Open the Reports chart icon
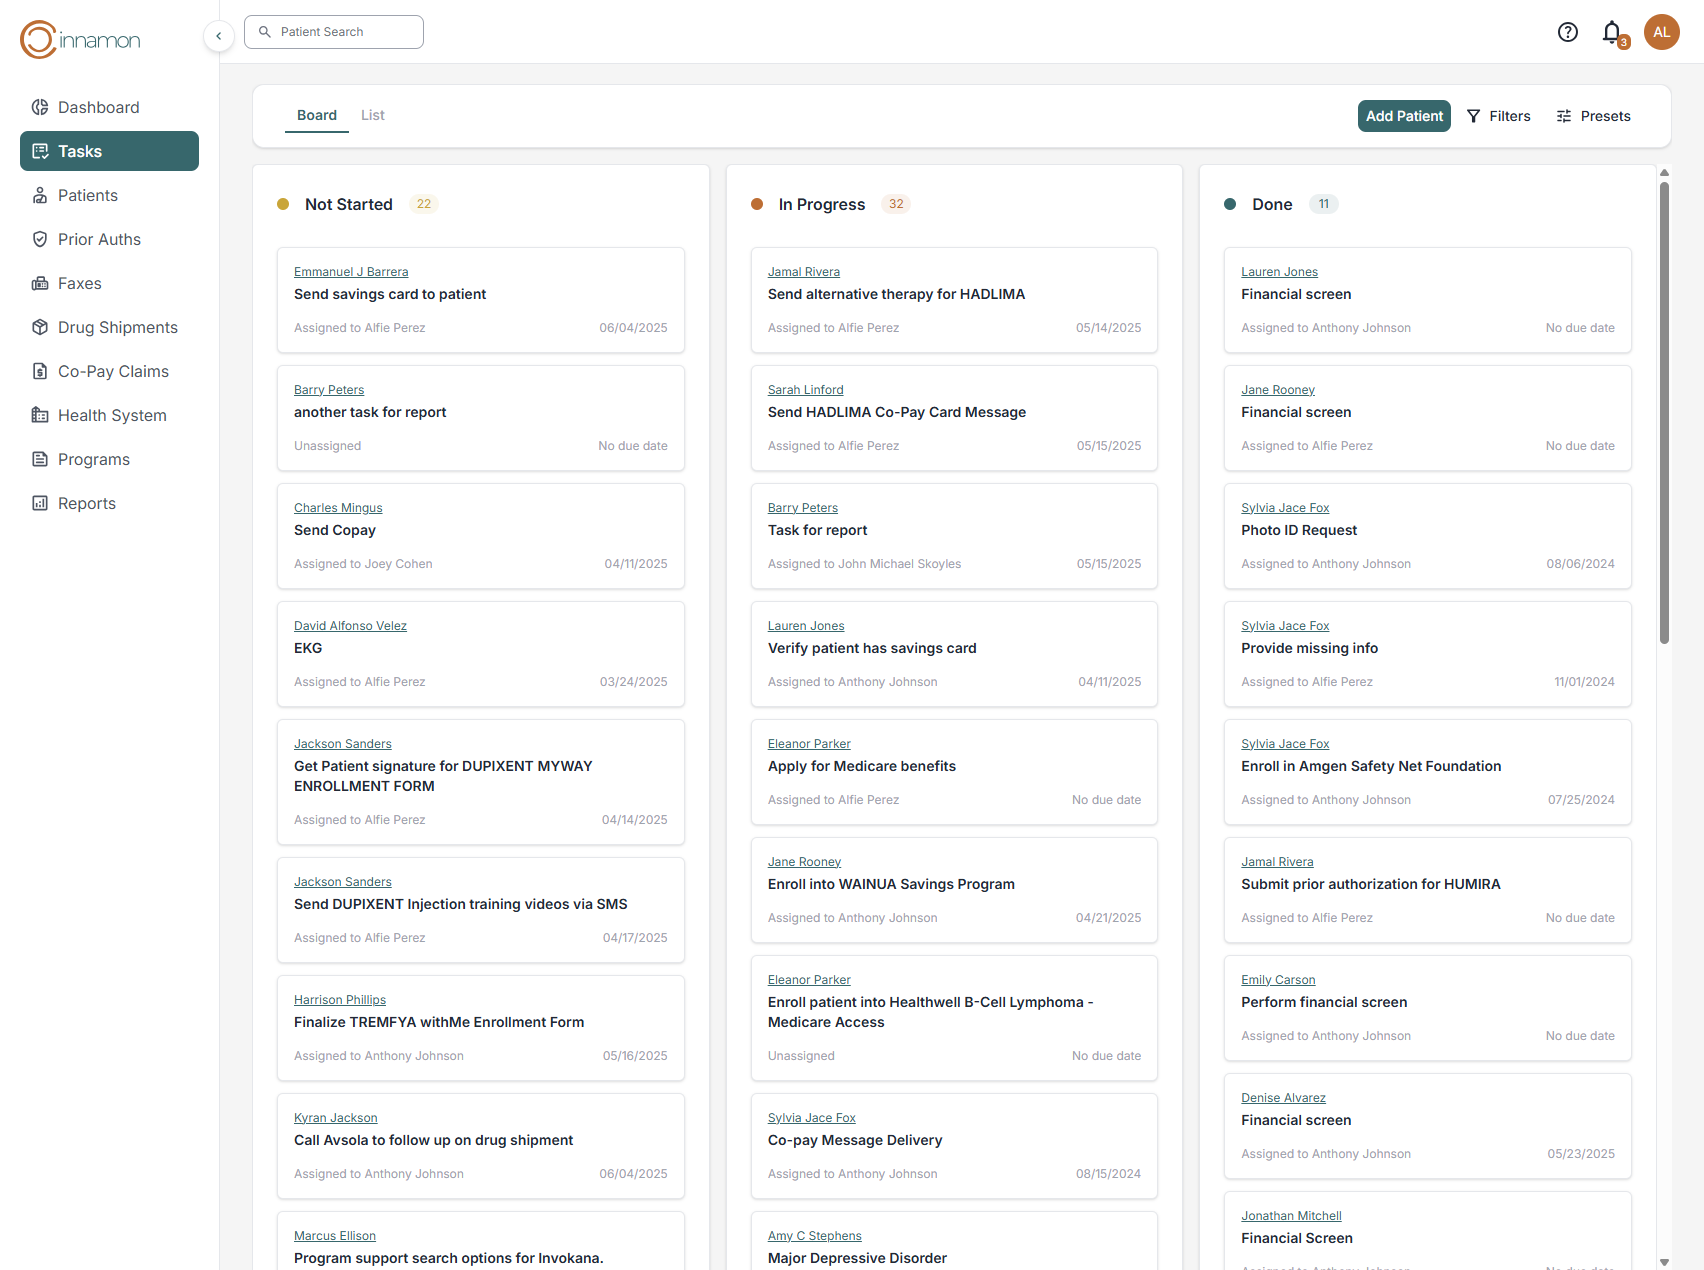 coord(40,503)
